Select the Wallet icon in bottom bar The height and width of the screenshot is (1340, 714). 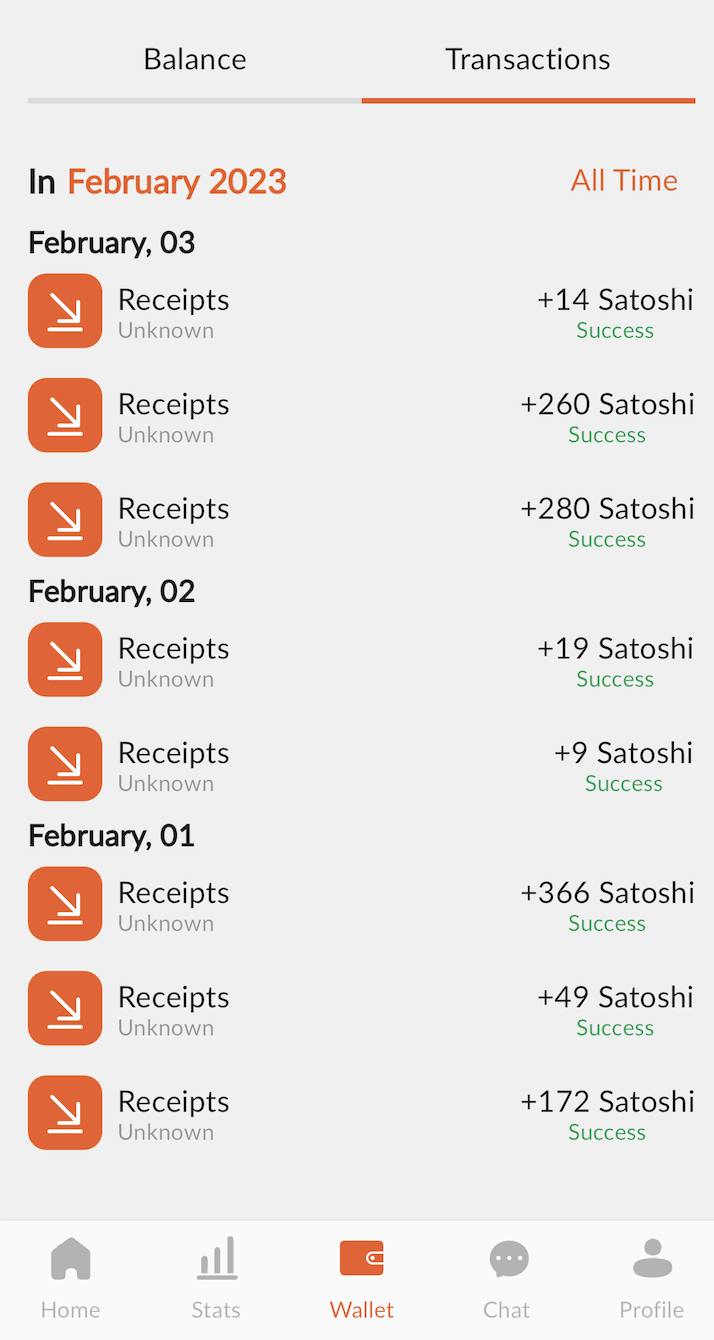coord(362,1259)
